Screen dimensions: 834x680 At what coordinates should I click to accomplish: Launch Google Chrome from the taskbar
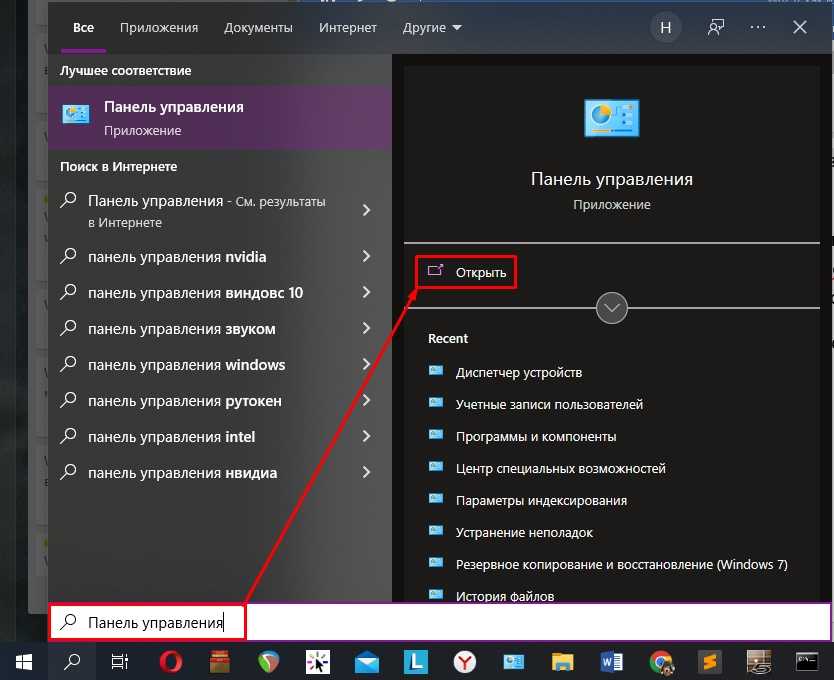tap(660, 661)
